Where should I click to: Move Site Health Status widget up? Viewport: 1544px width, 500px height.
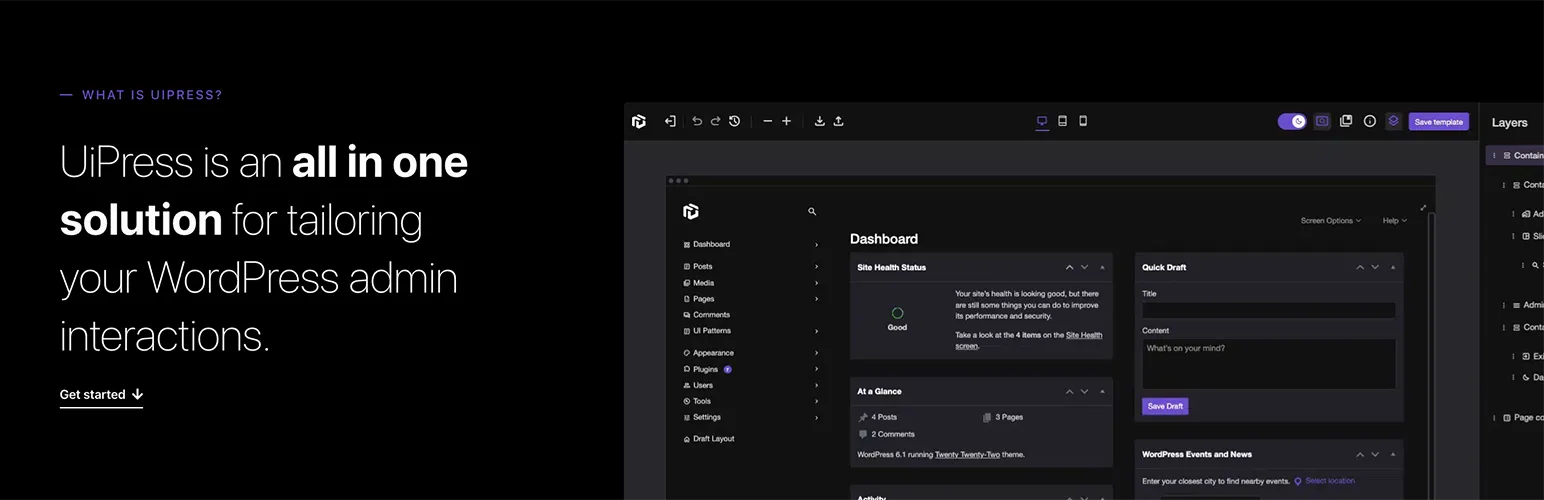(1069, 267)
